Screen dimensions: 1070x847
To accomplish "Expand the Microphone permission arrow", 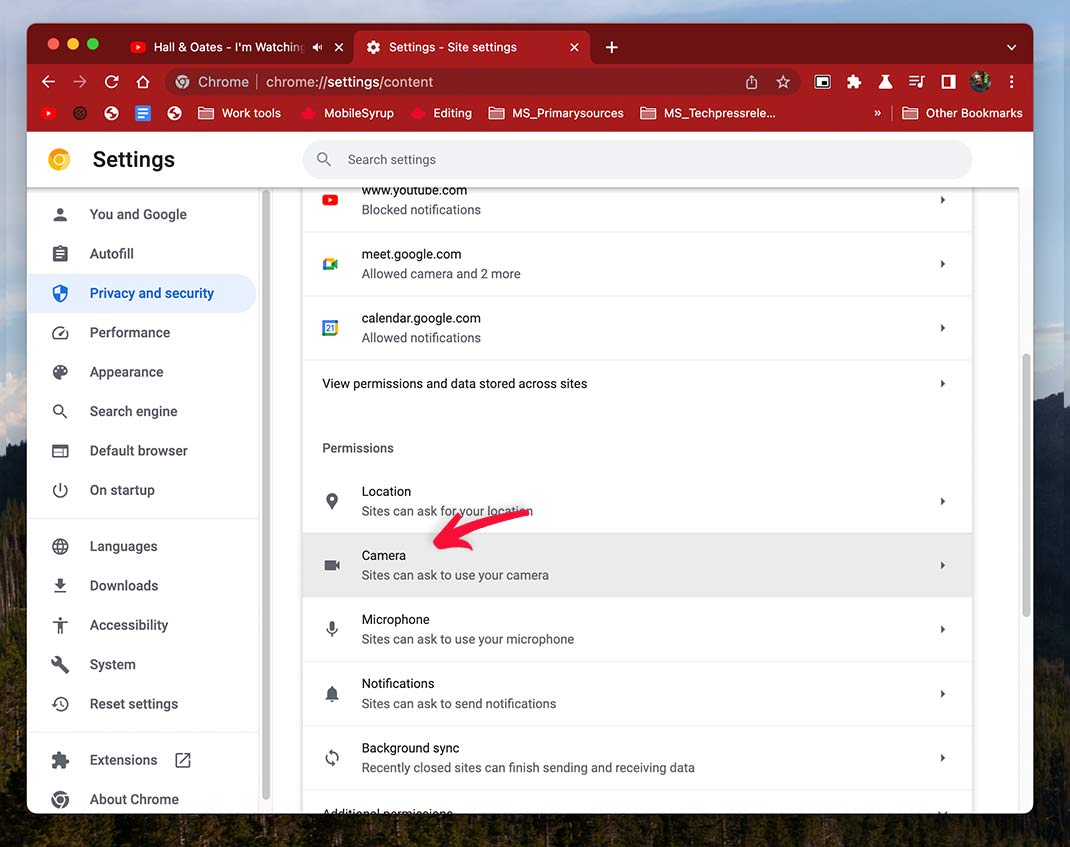I will point(942,630).
